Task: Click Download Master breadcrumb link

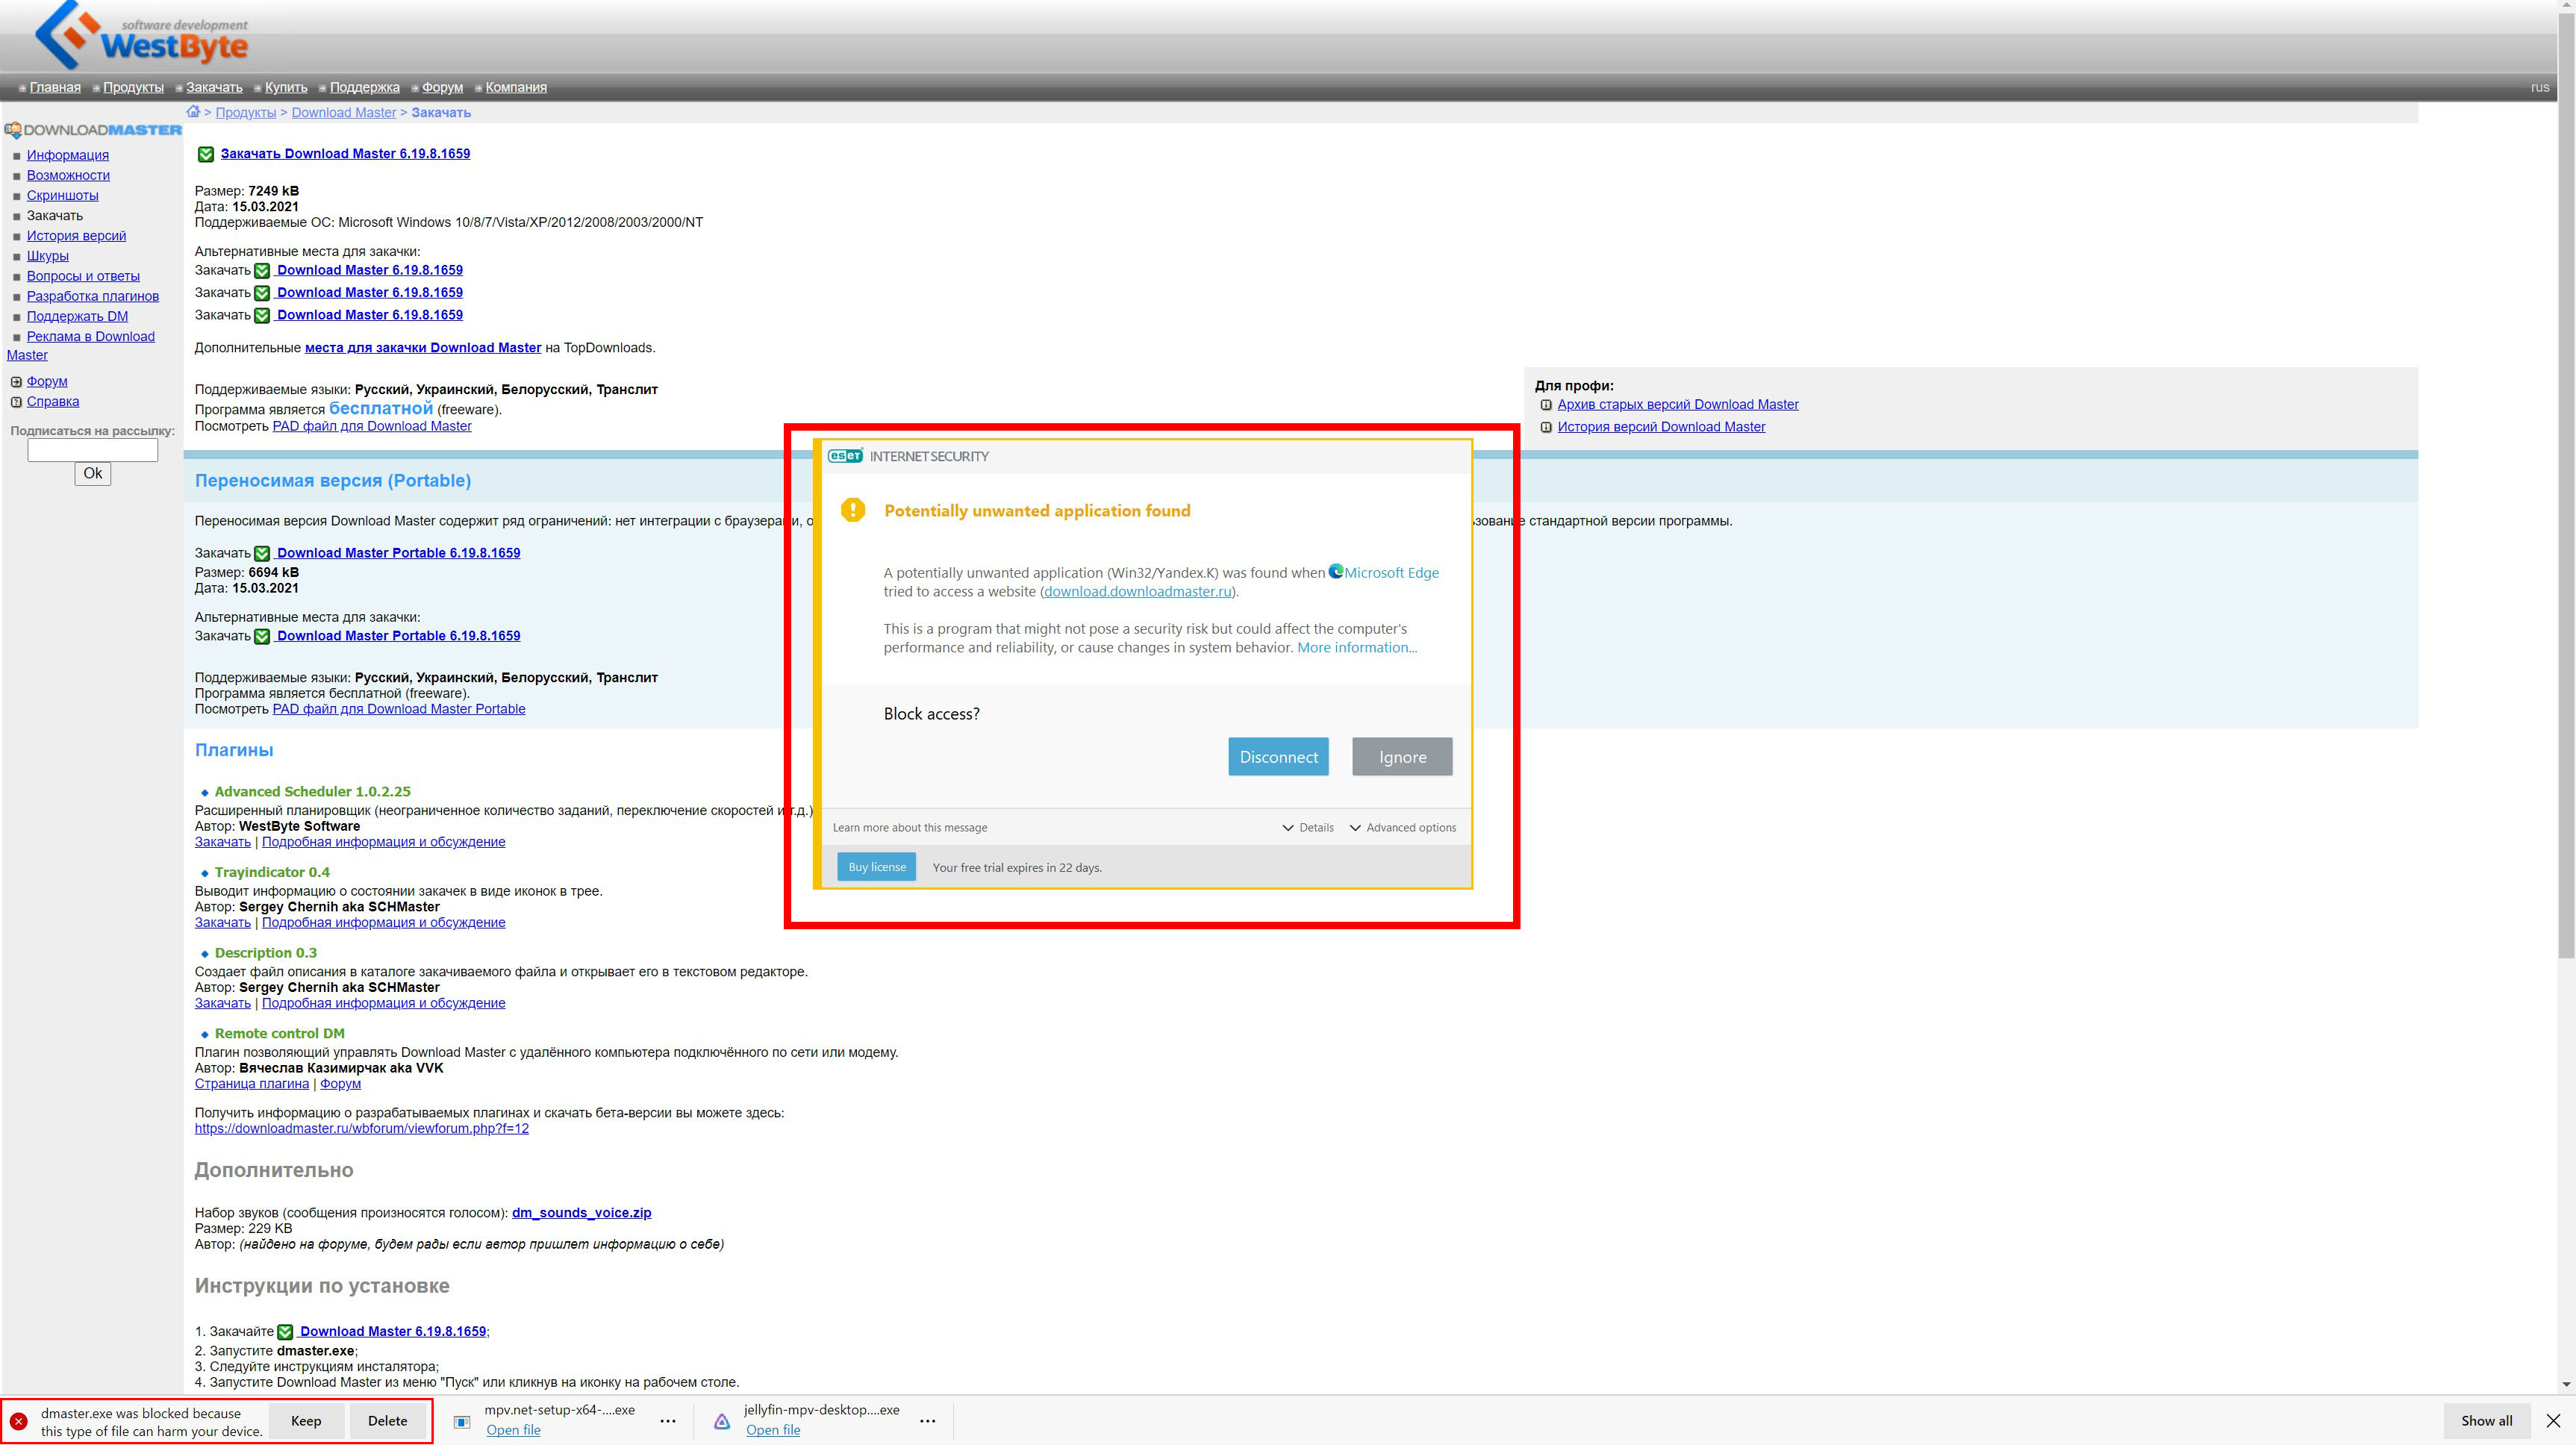Action: coord(344,112)
